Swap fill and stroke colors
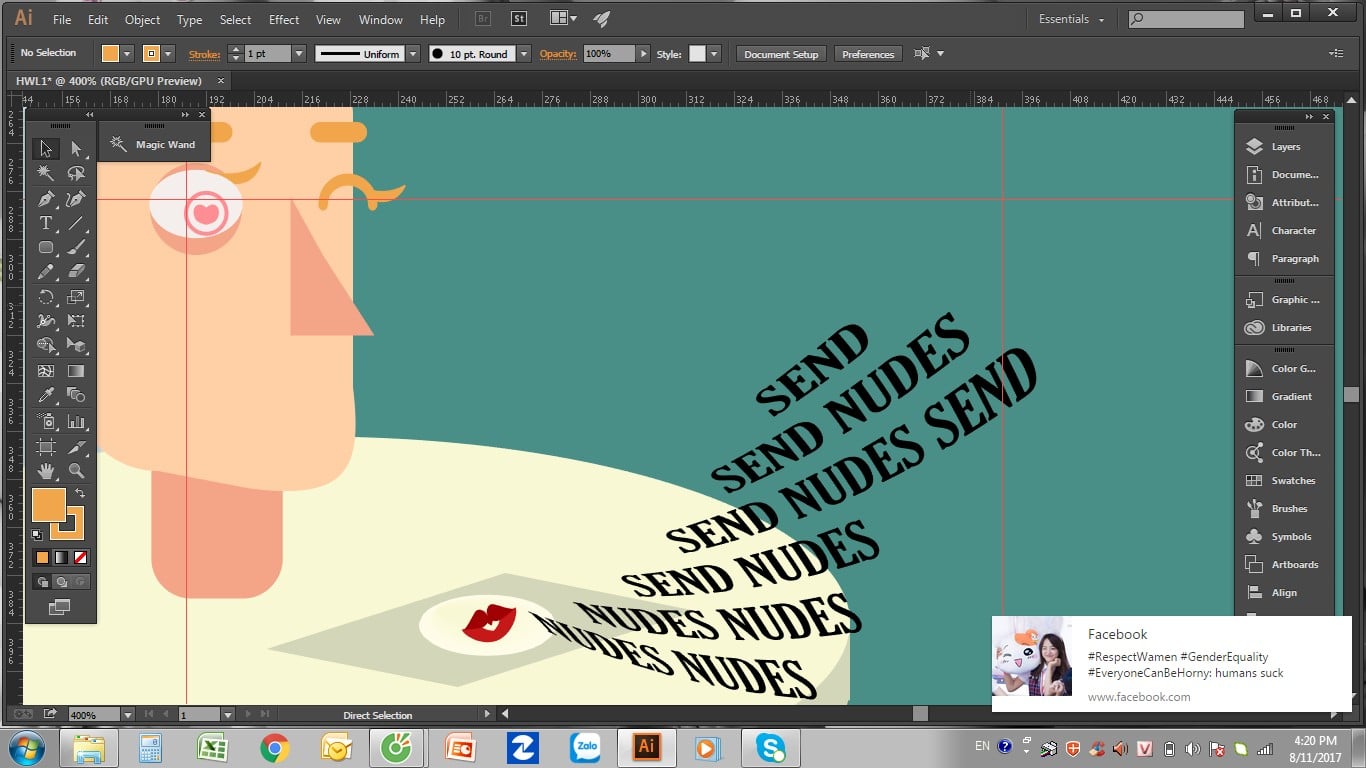The width and height of the screenshot is (1366, 768). pyautogui.click(x=80, y=493)
